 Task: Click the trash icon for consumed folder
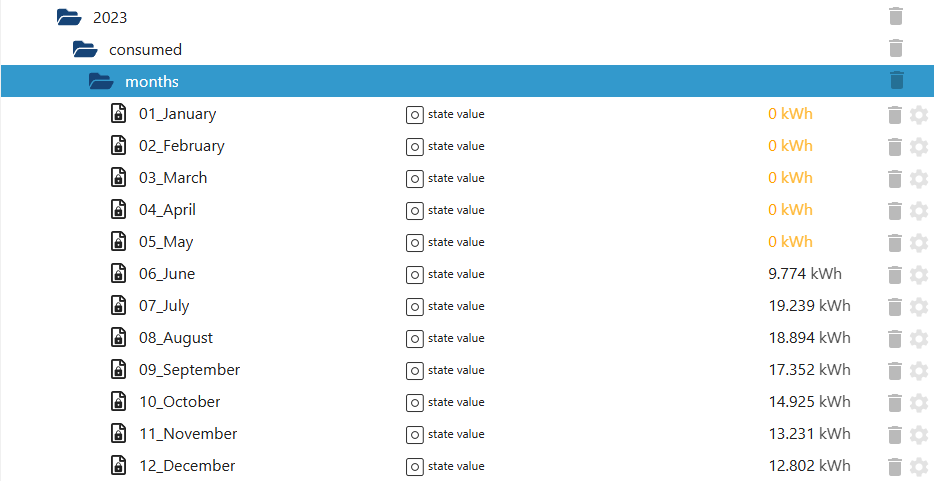[896, 49]
